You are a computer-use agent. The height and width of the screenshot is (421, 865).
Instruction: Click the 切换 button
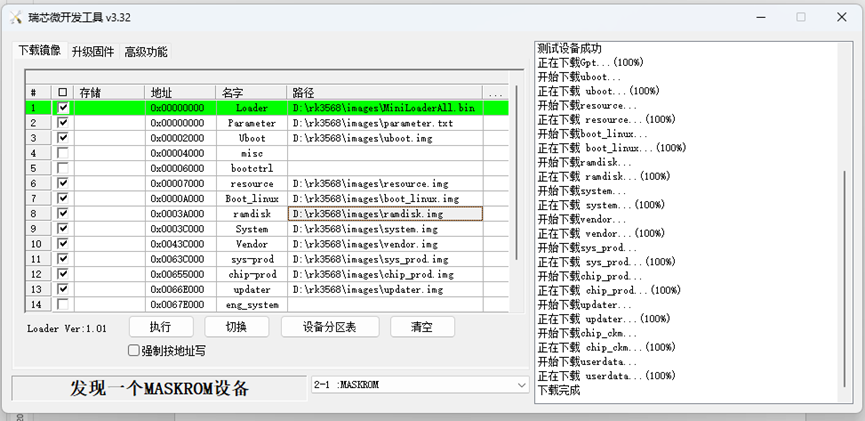tap(237, 327)
